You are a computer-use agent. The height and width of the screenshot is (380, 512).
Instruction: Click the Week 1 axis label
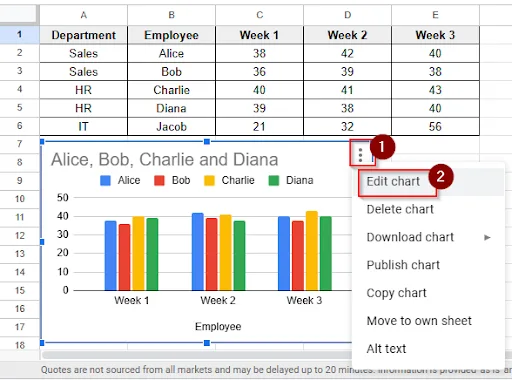click(132, 300)
